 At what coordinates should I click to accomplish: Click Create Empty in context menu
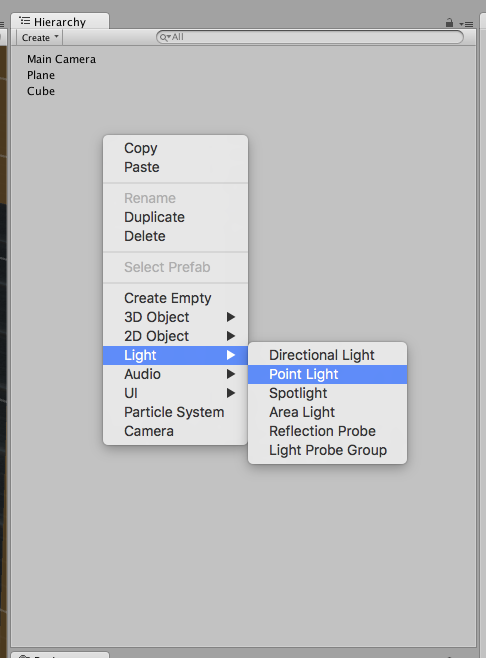(175, 298)
